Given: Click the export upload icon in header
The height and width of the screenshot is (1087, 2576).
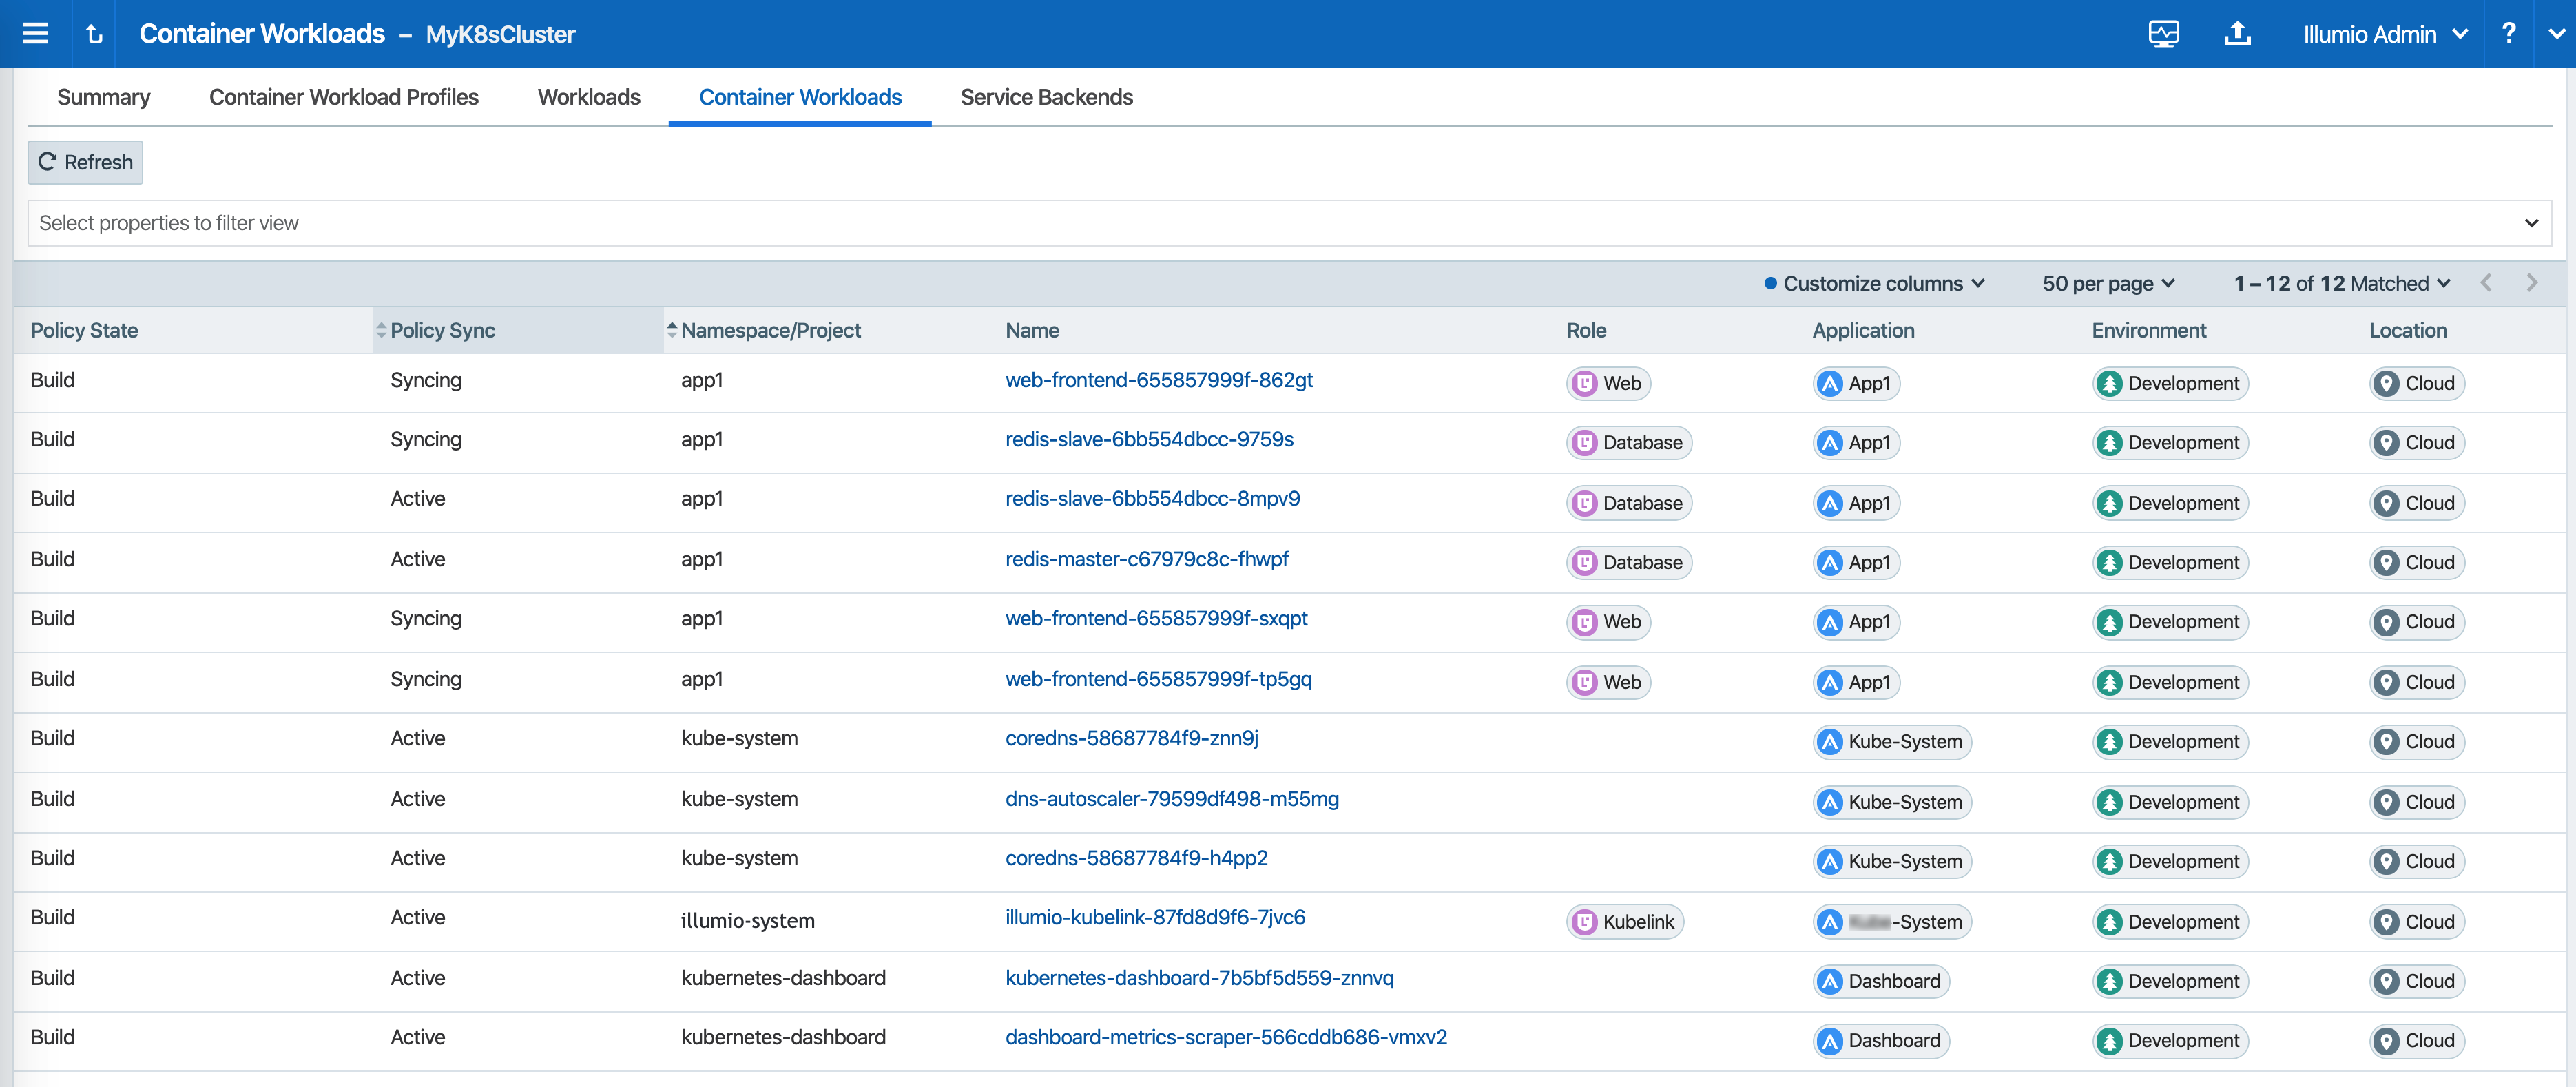Looking at the screenshot, I should [2237, 34].
